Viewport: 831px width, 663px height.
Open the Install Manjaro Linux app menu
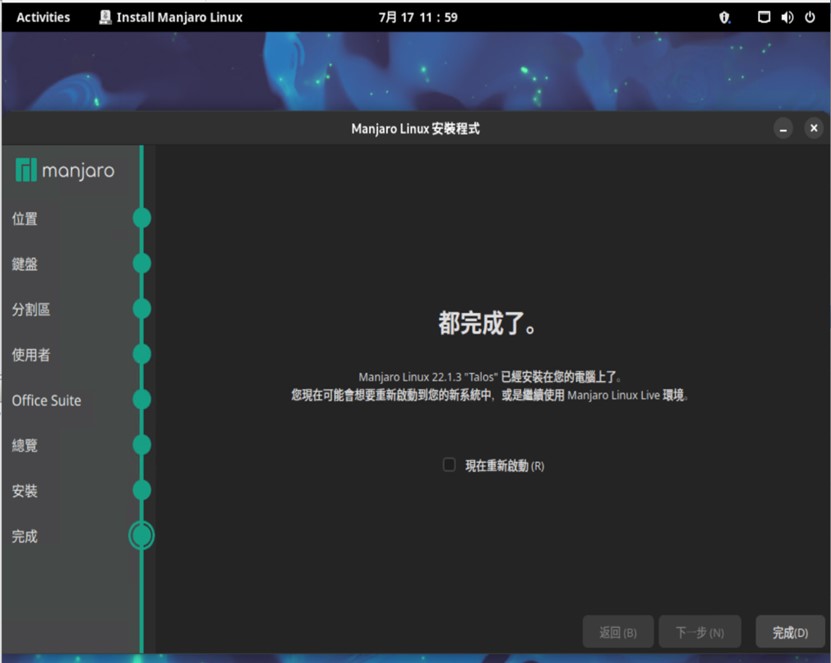coord(171,17)
